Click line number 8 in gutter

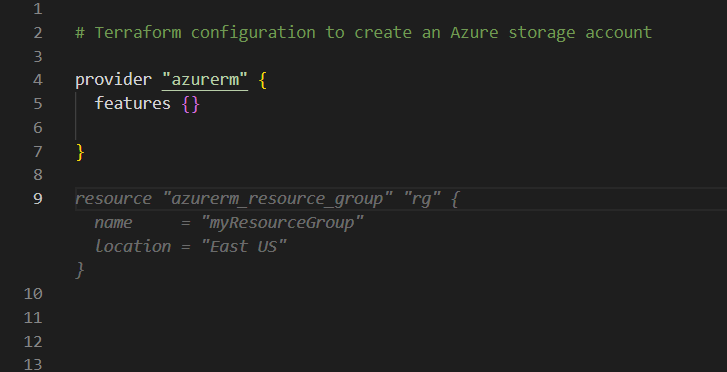pyautogui.click(x=38, y=175)
